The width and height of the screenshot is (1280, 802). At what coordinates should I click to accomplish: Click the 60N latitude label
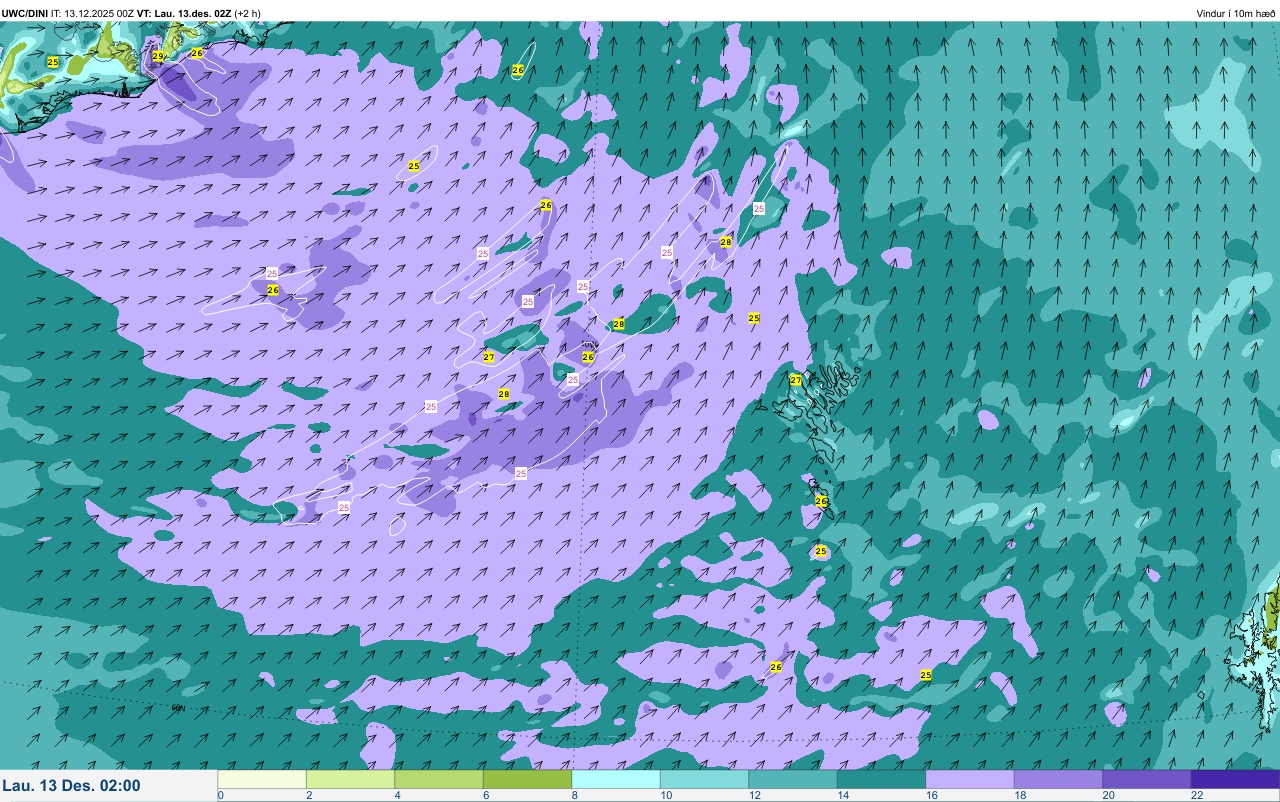[x=179, y=708]
